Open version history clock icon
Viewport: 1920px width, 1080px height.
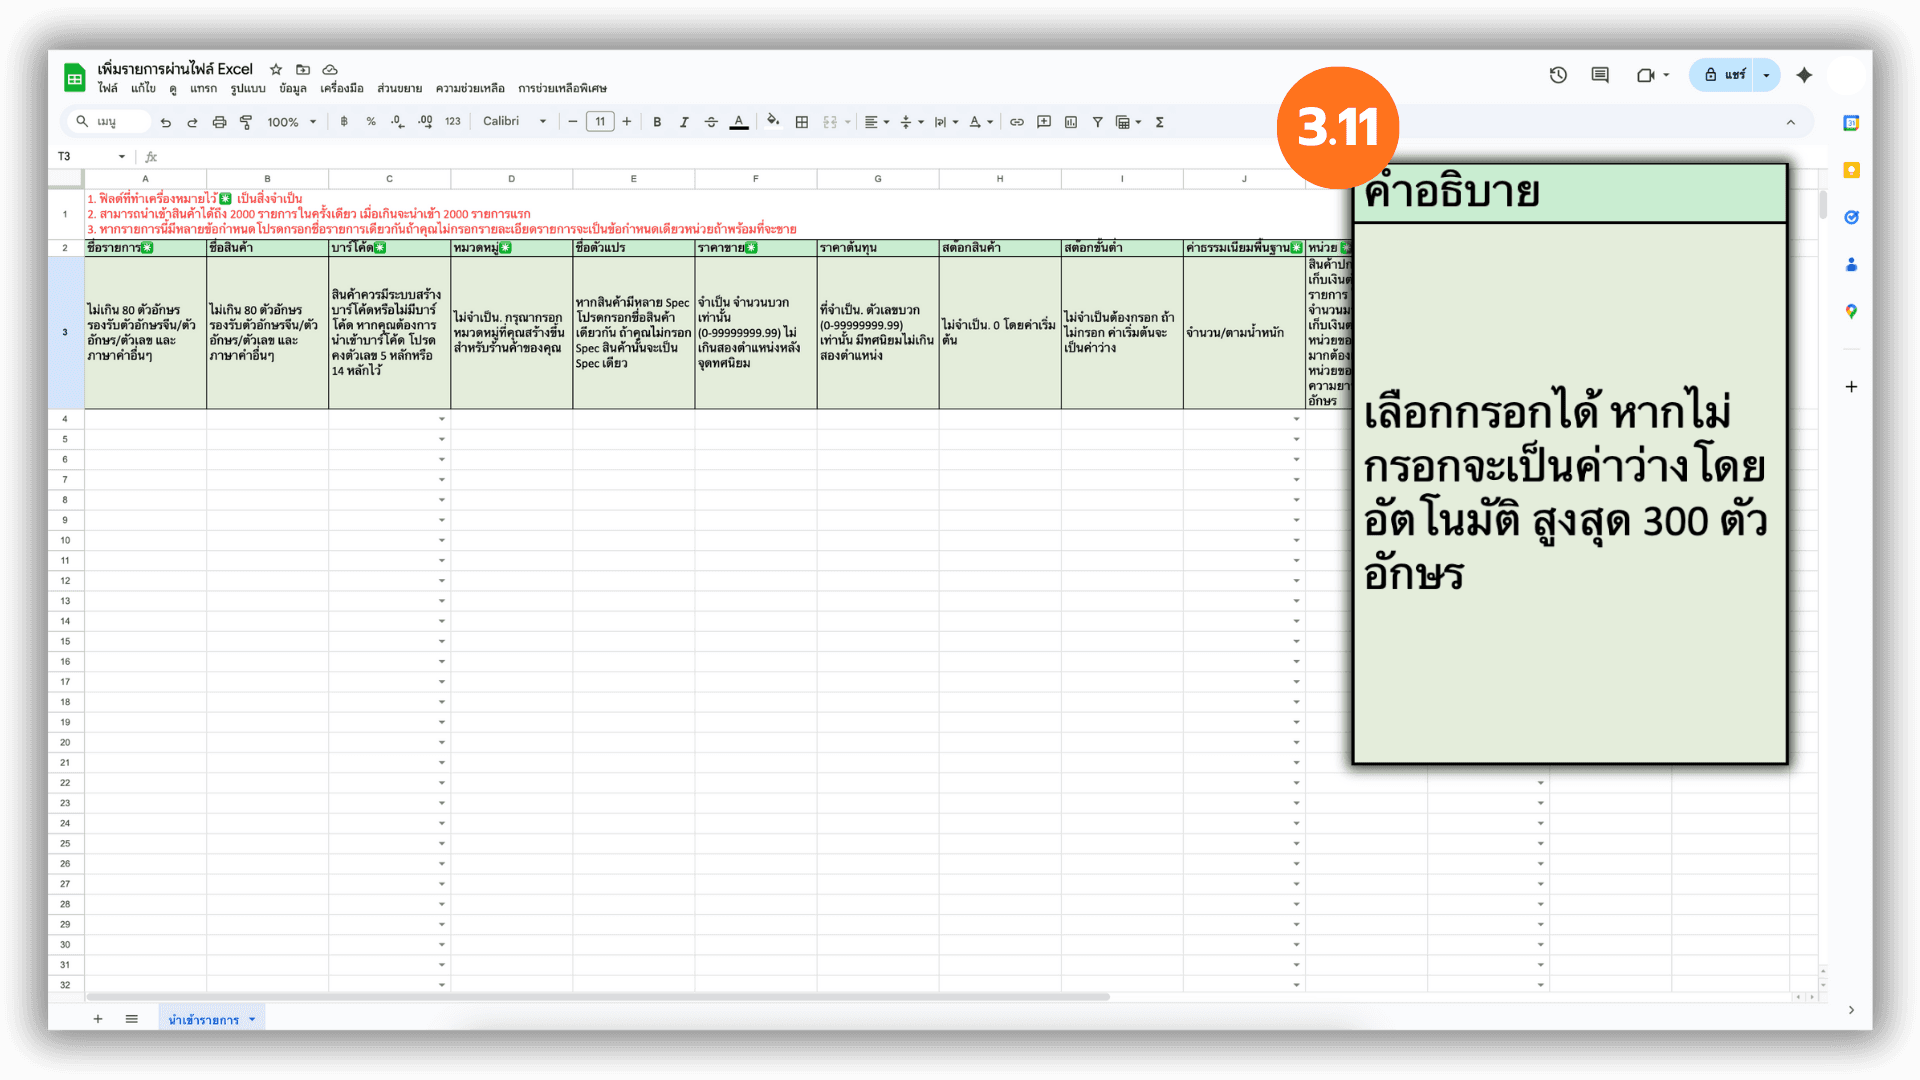(x=1558, y=75)
